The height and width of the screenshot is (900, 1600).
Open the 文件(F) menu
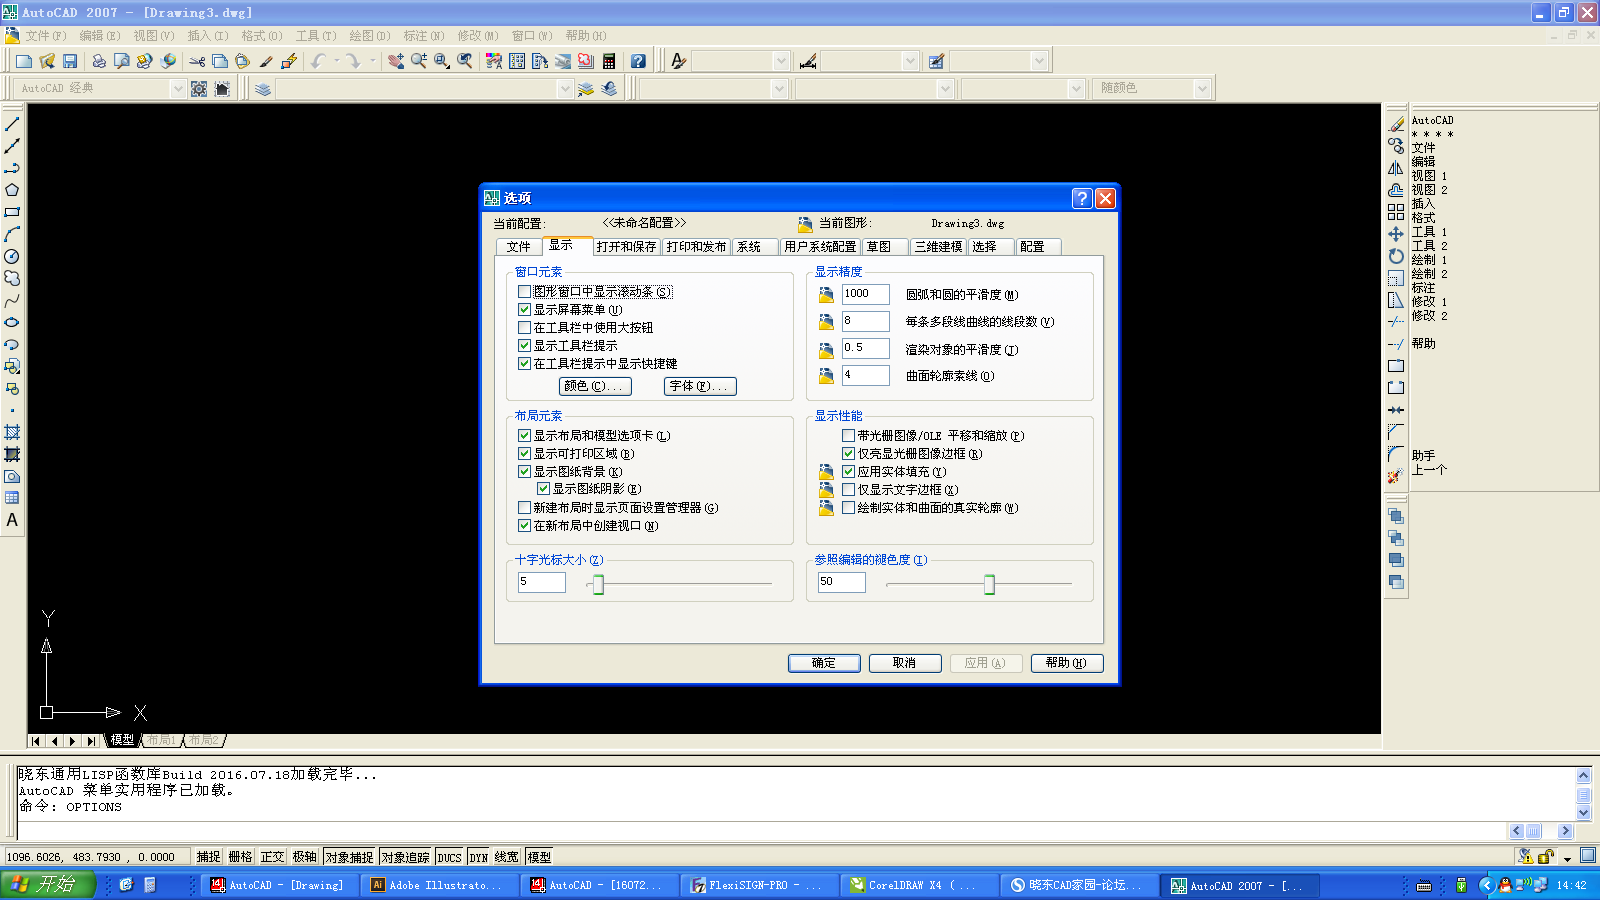tap(46, 36)
